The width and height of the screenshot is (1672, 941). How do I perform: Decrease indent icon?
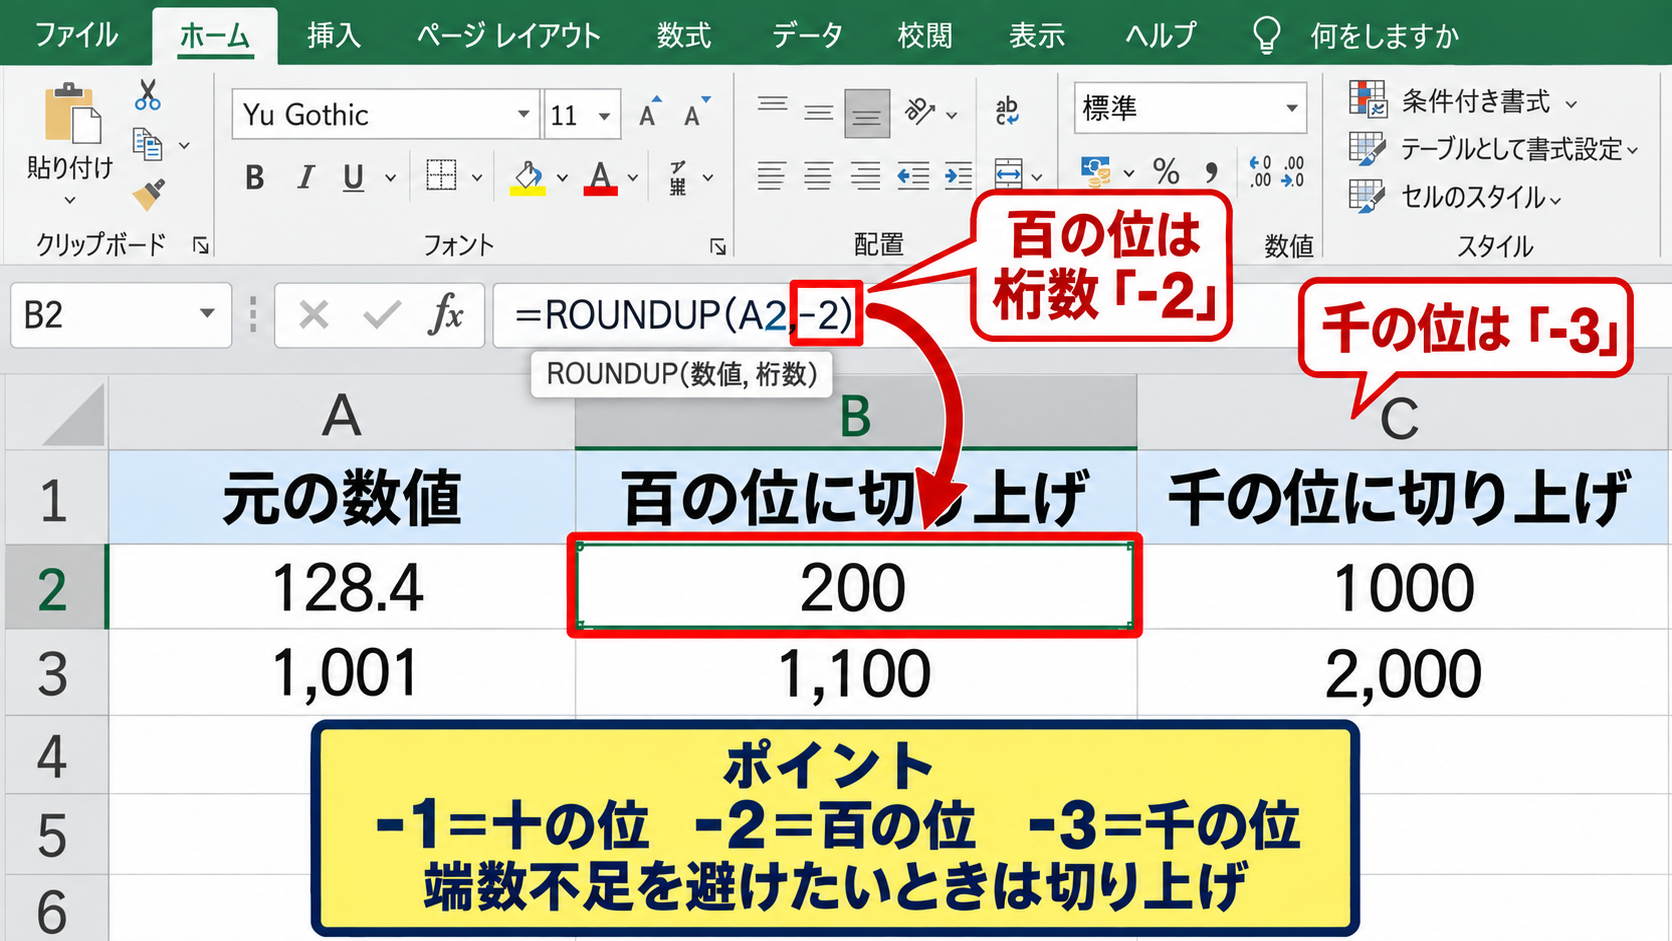(913, 176)
